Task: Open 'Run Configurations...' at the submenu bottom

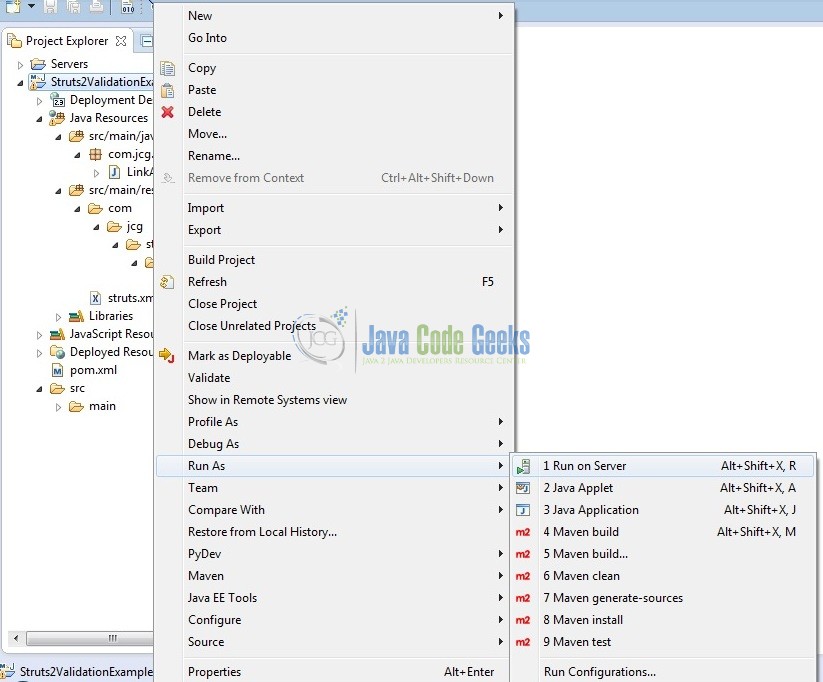Action: tap(598, 671)
